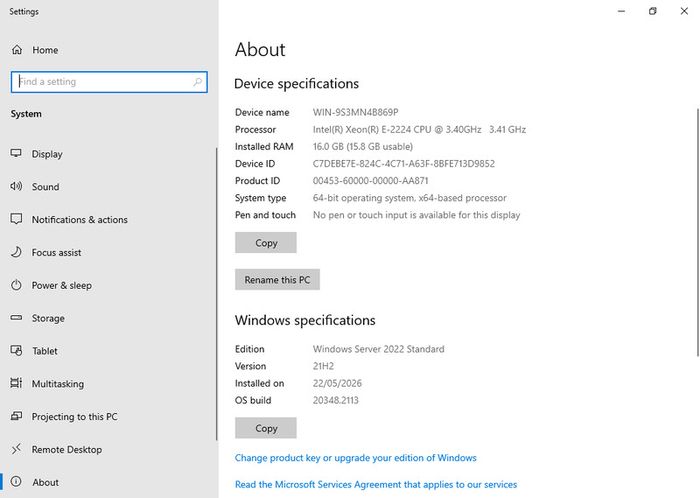The height and width of the screenshot is (498, 700).
Task: Select Storage in the sidebar
Action: pyautogui.click(x=108, y=318)
